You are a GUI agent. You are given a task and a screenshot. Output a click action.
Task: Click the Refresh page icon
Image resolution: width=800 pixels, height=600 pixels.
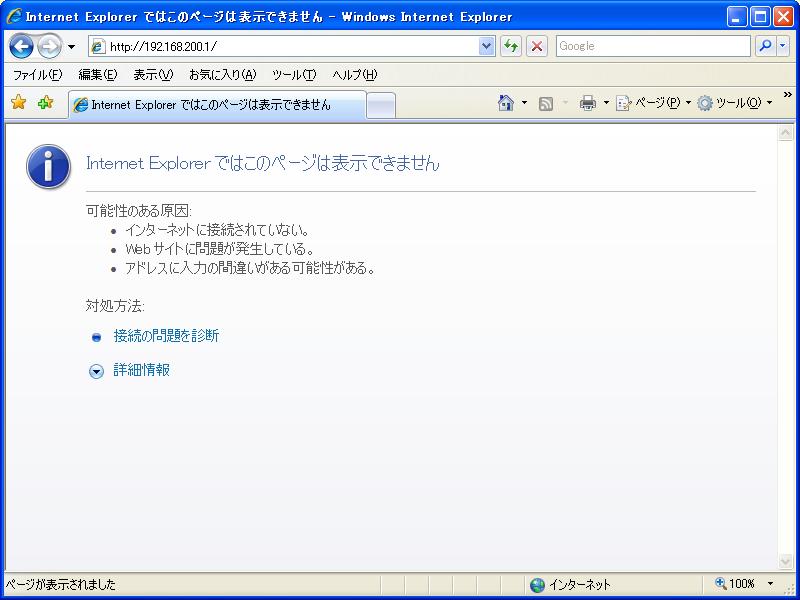click(x=511, y=46)
